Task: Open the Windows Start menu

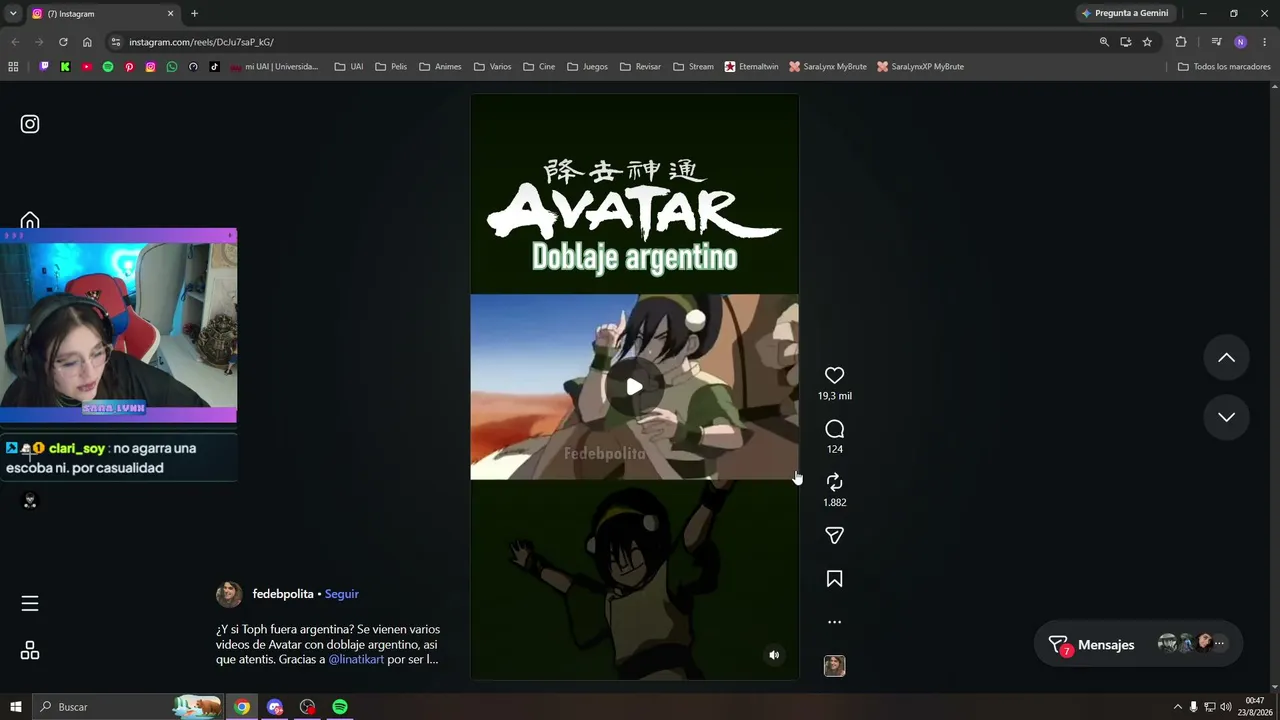Action: 16,707
